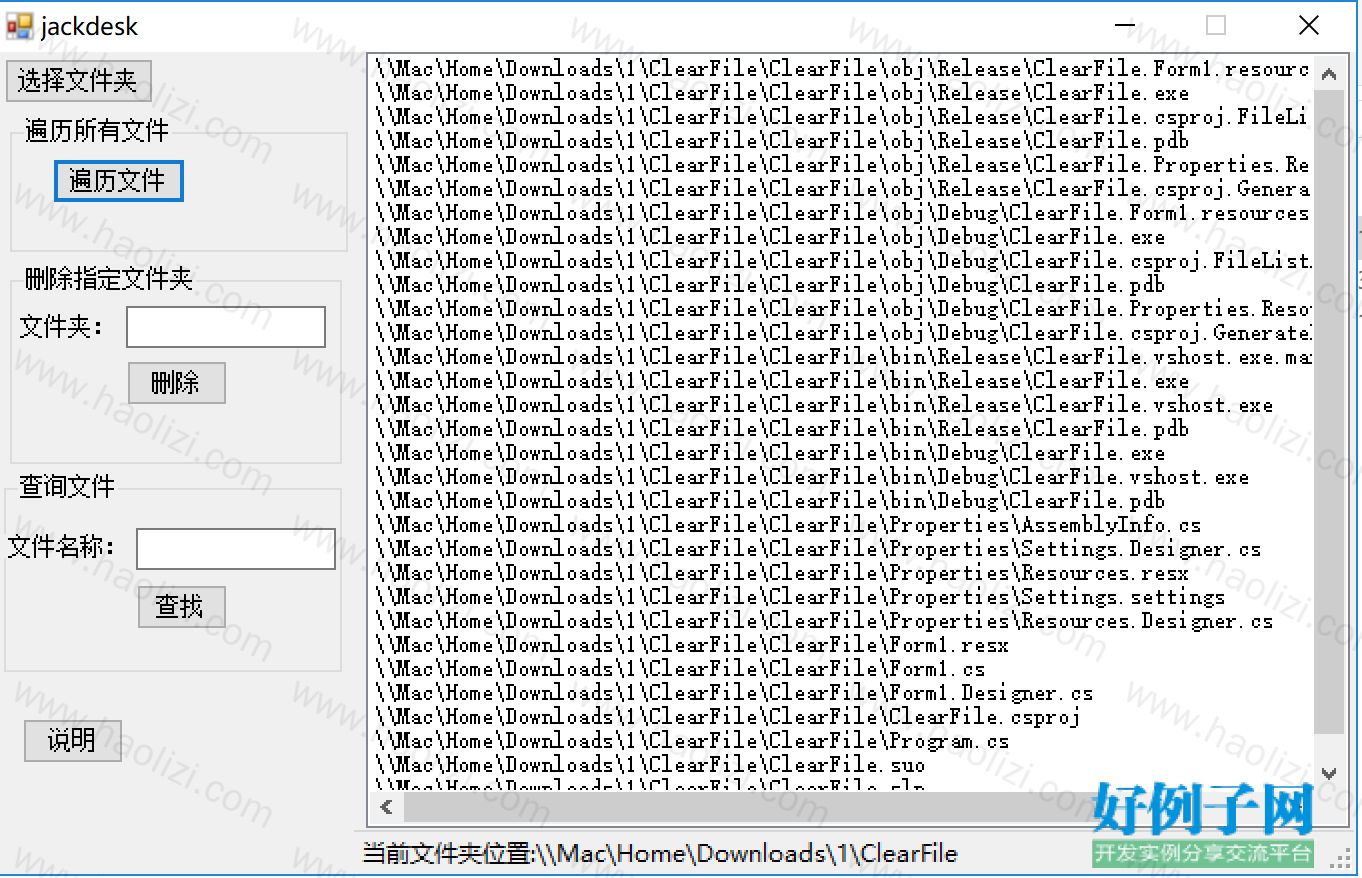This screenshot has height=878, width=1362.
Task: Click the jackdesk app icon in title bar
Action: [x=20, y=26]
